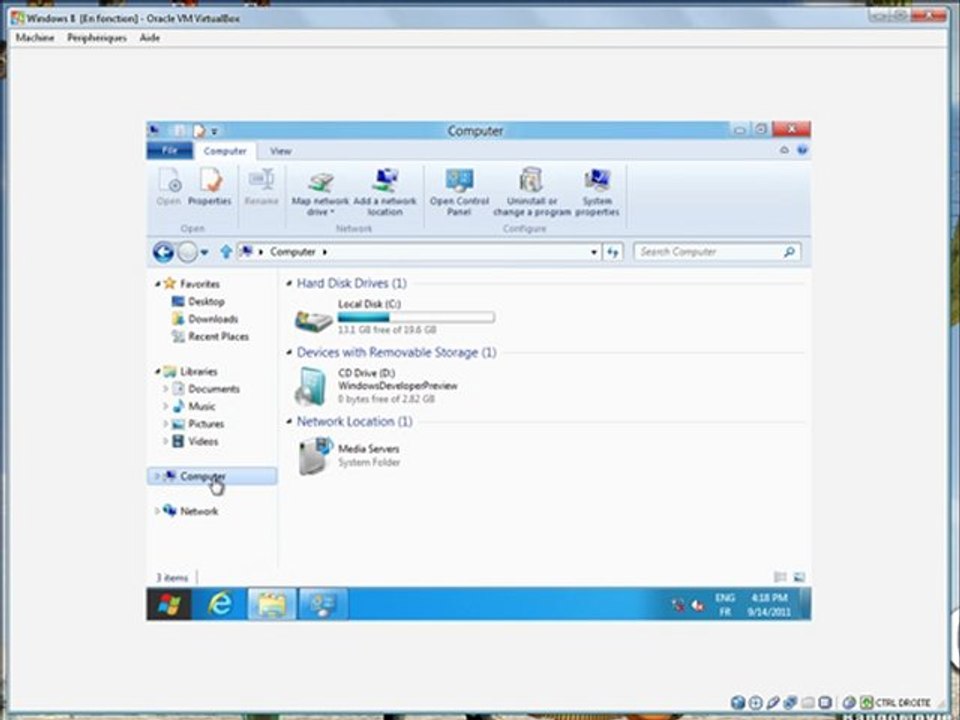Minimize the ribbon with the chevron arrow
960x720 pixels.
point(784,150)
